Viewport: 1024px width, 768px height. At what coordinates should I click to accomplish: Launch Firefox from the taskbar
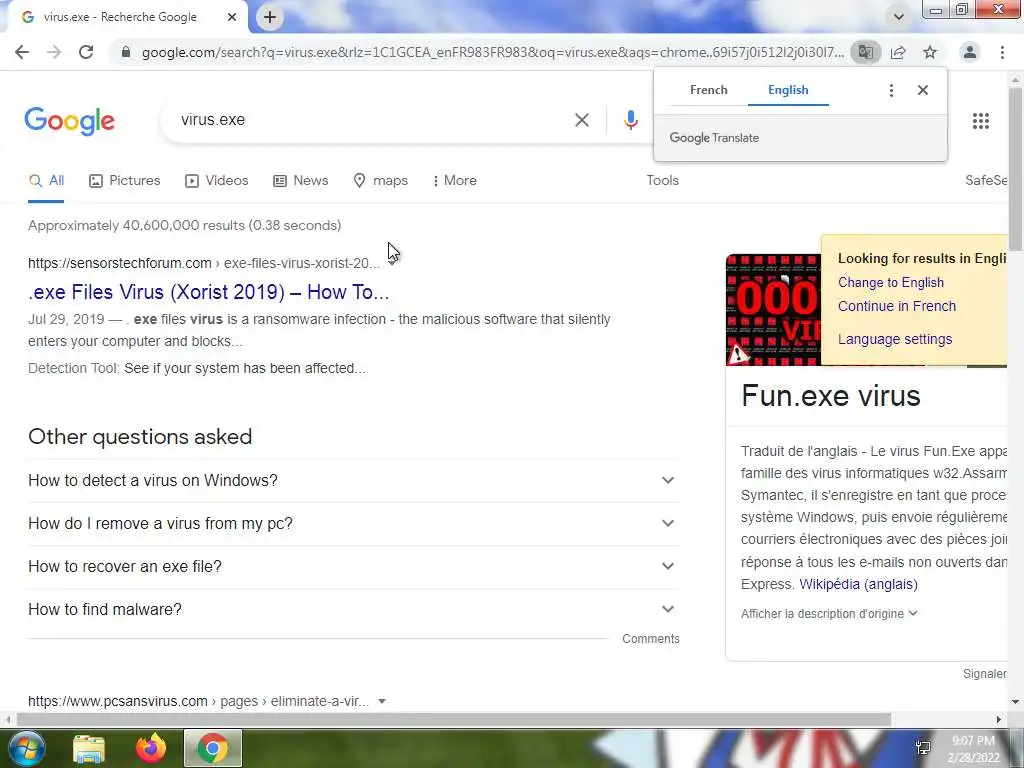pos(151,748)
